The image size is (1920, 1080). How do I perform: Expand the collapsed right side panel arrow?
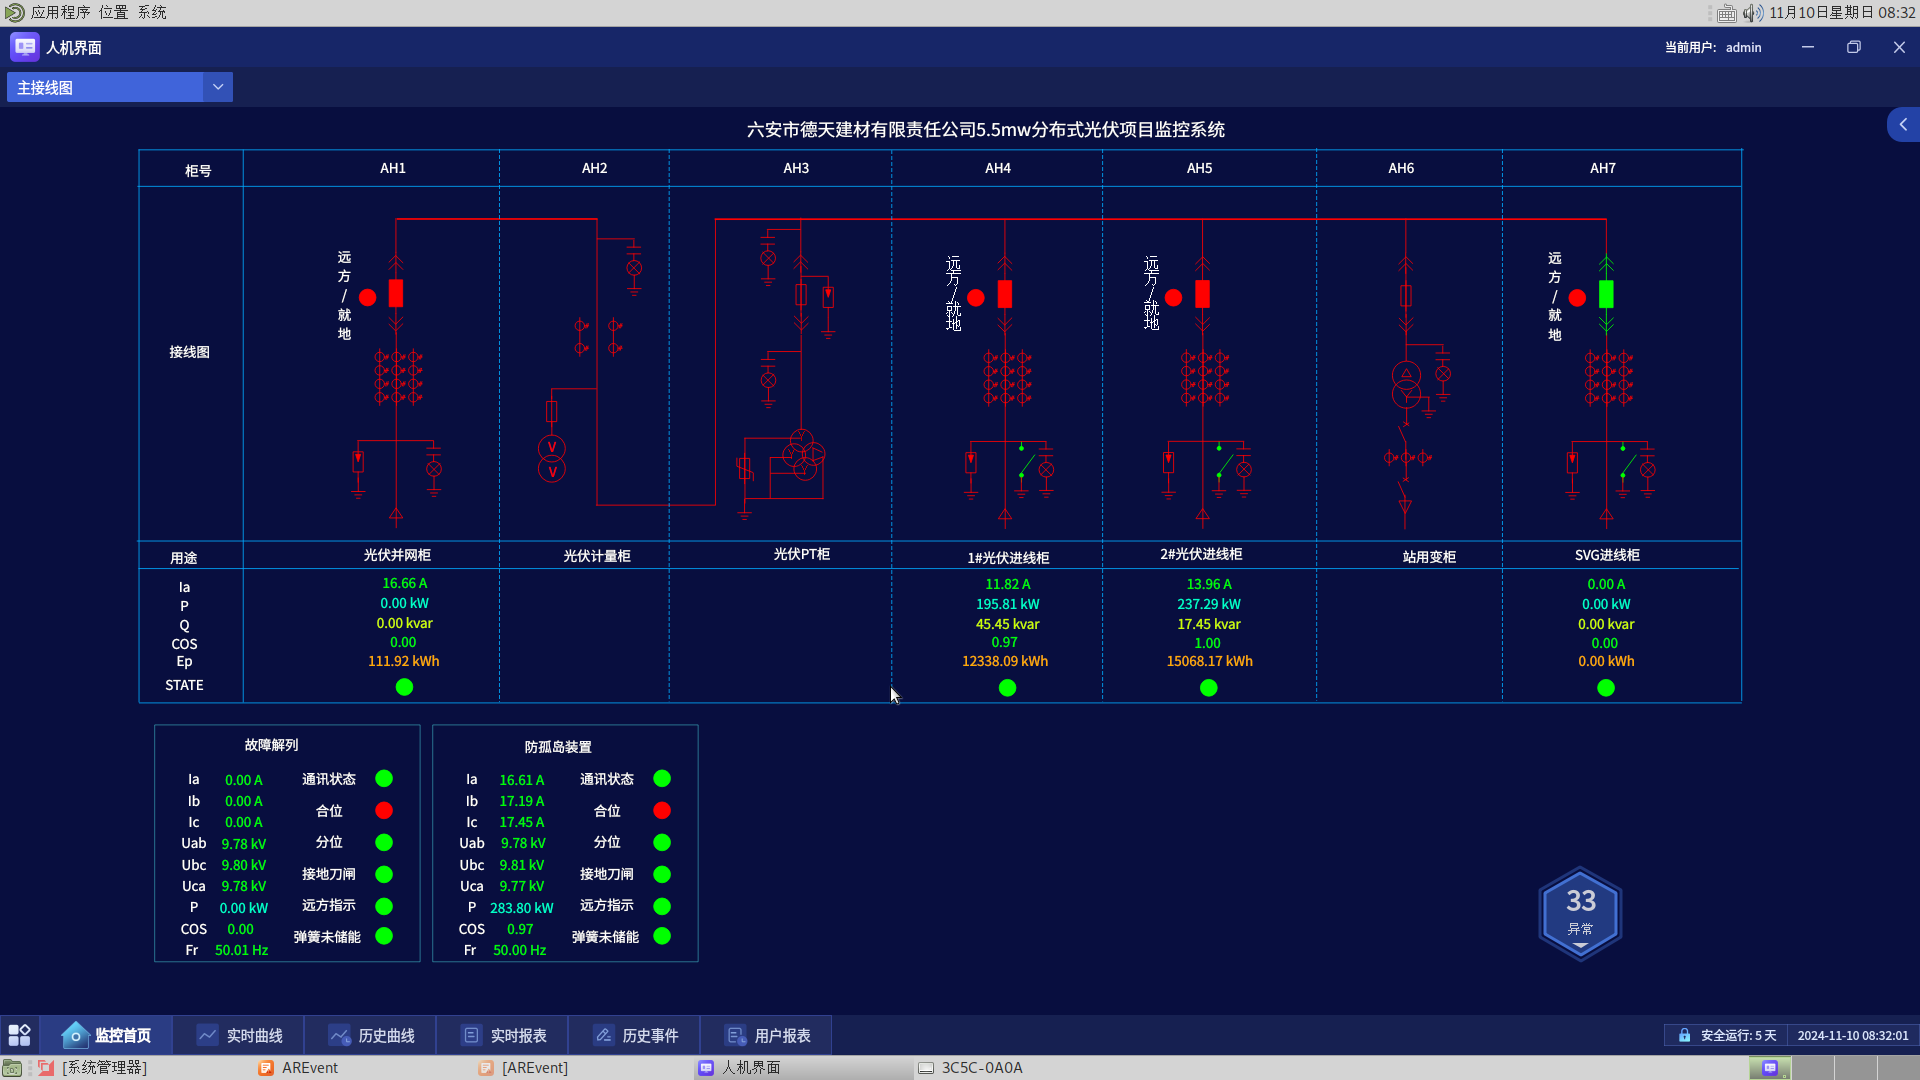pos(1903,125)
